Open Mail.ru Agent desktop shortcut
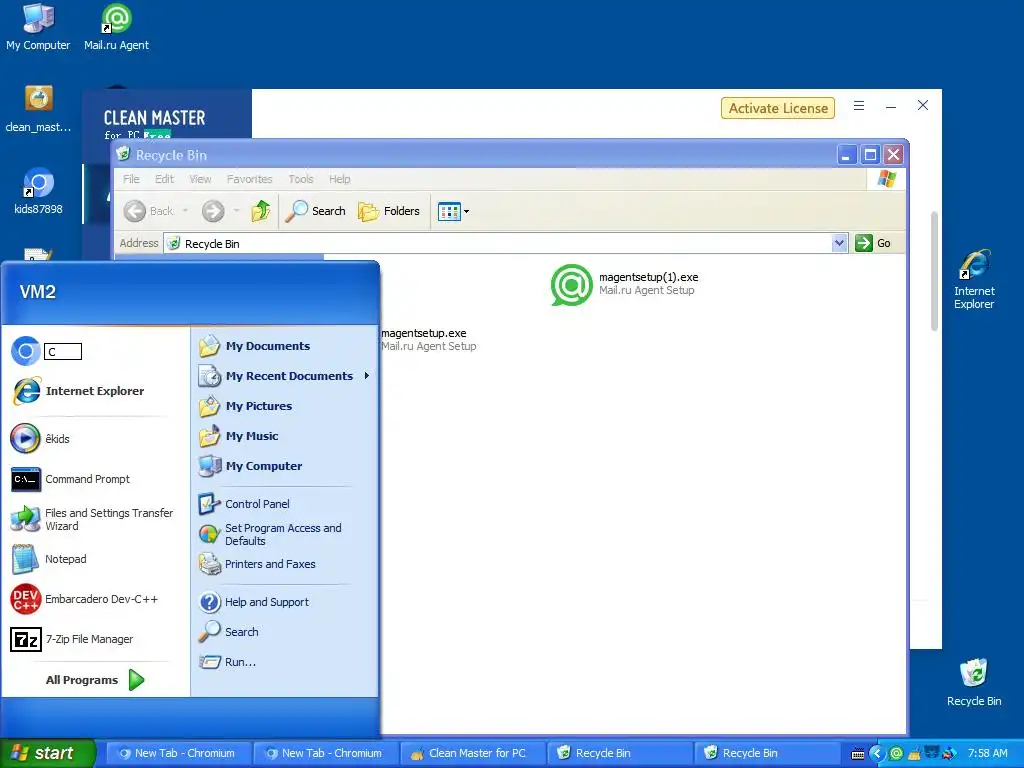This screenshot has height=768, width=1024. [116, 27]
